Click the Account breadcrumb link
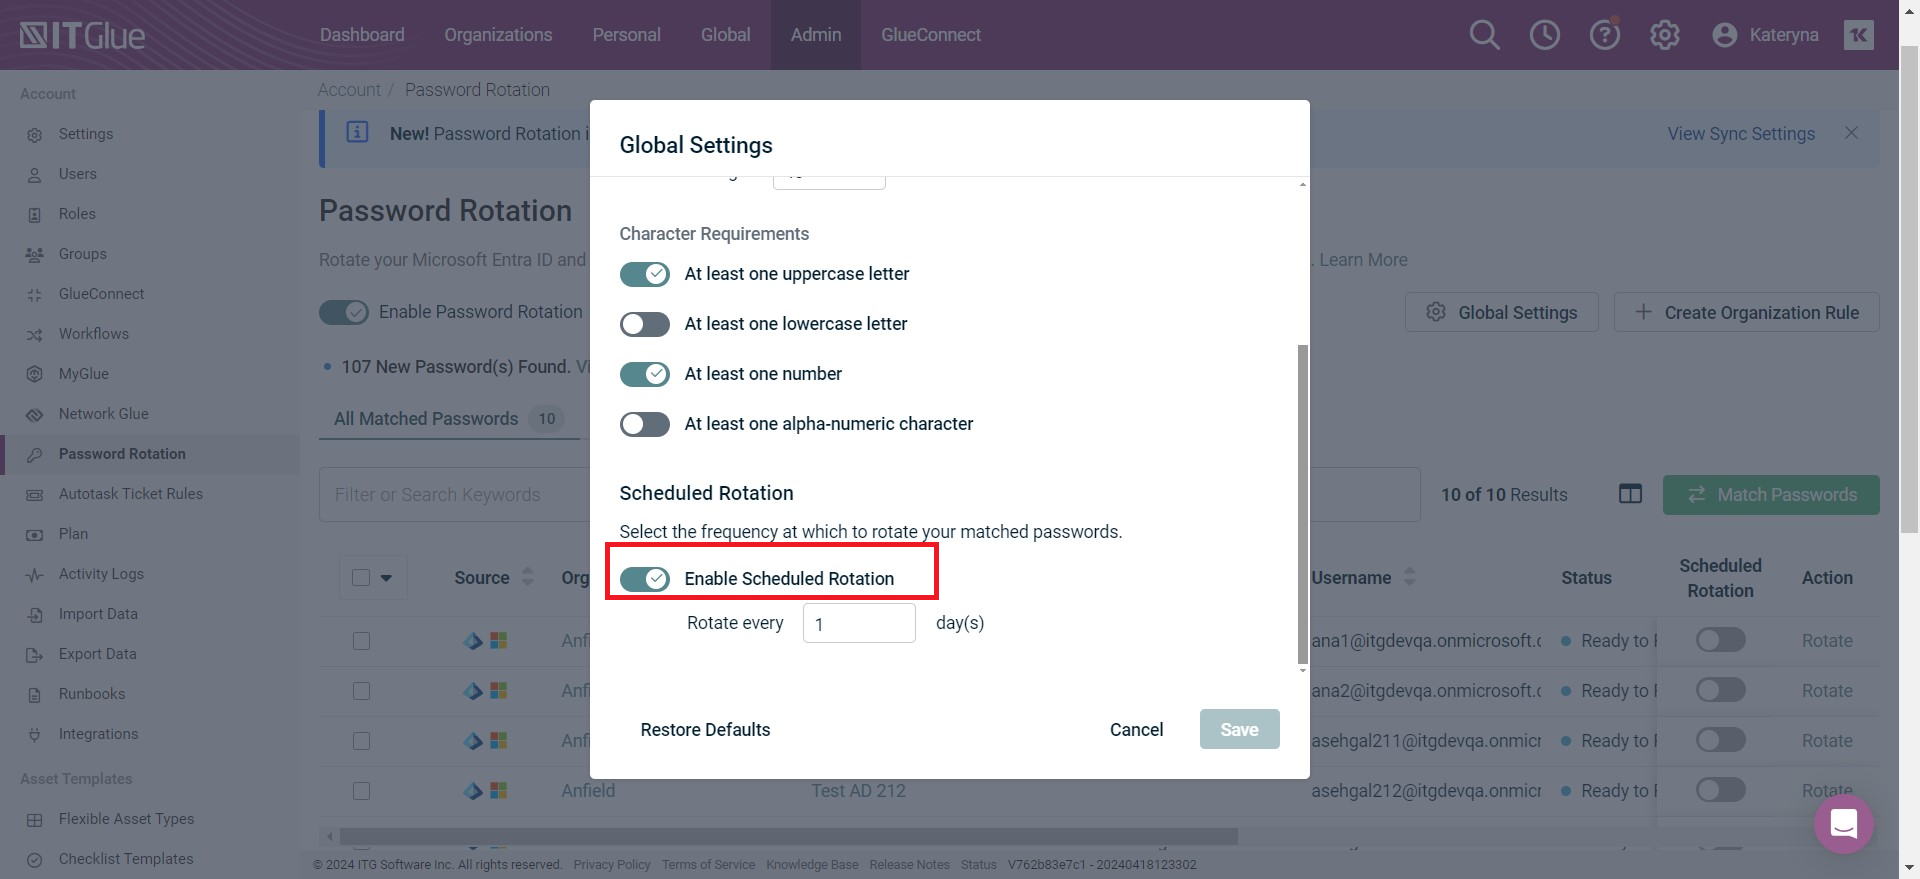The image size is (1920, 879). 349,90
